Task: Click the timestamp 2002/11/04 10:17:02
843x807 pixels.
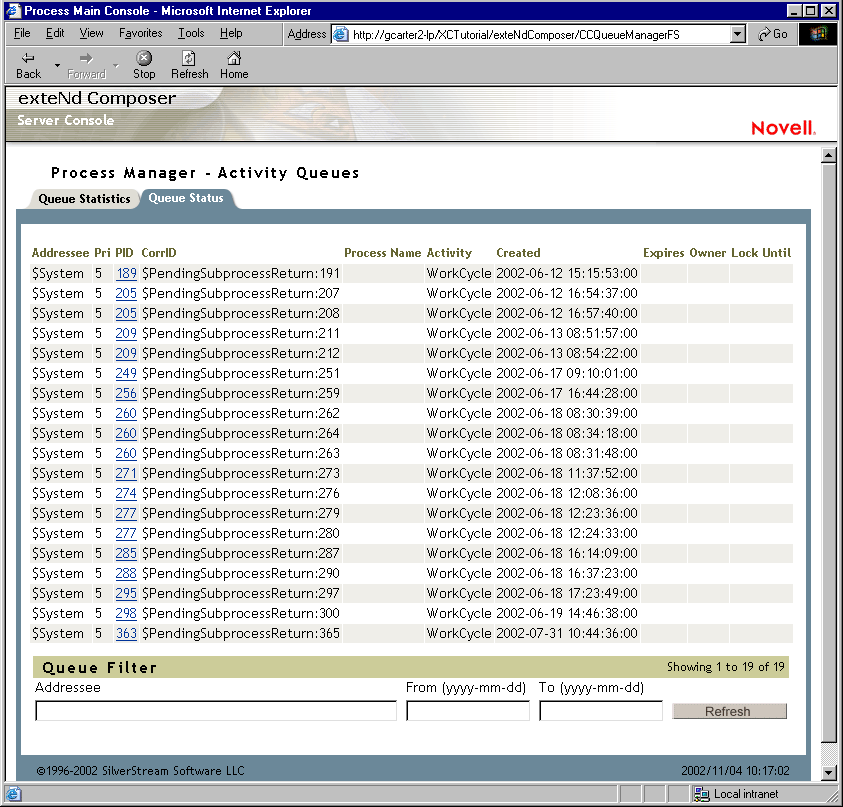Action: [x=735, y=770]
